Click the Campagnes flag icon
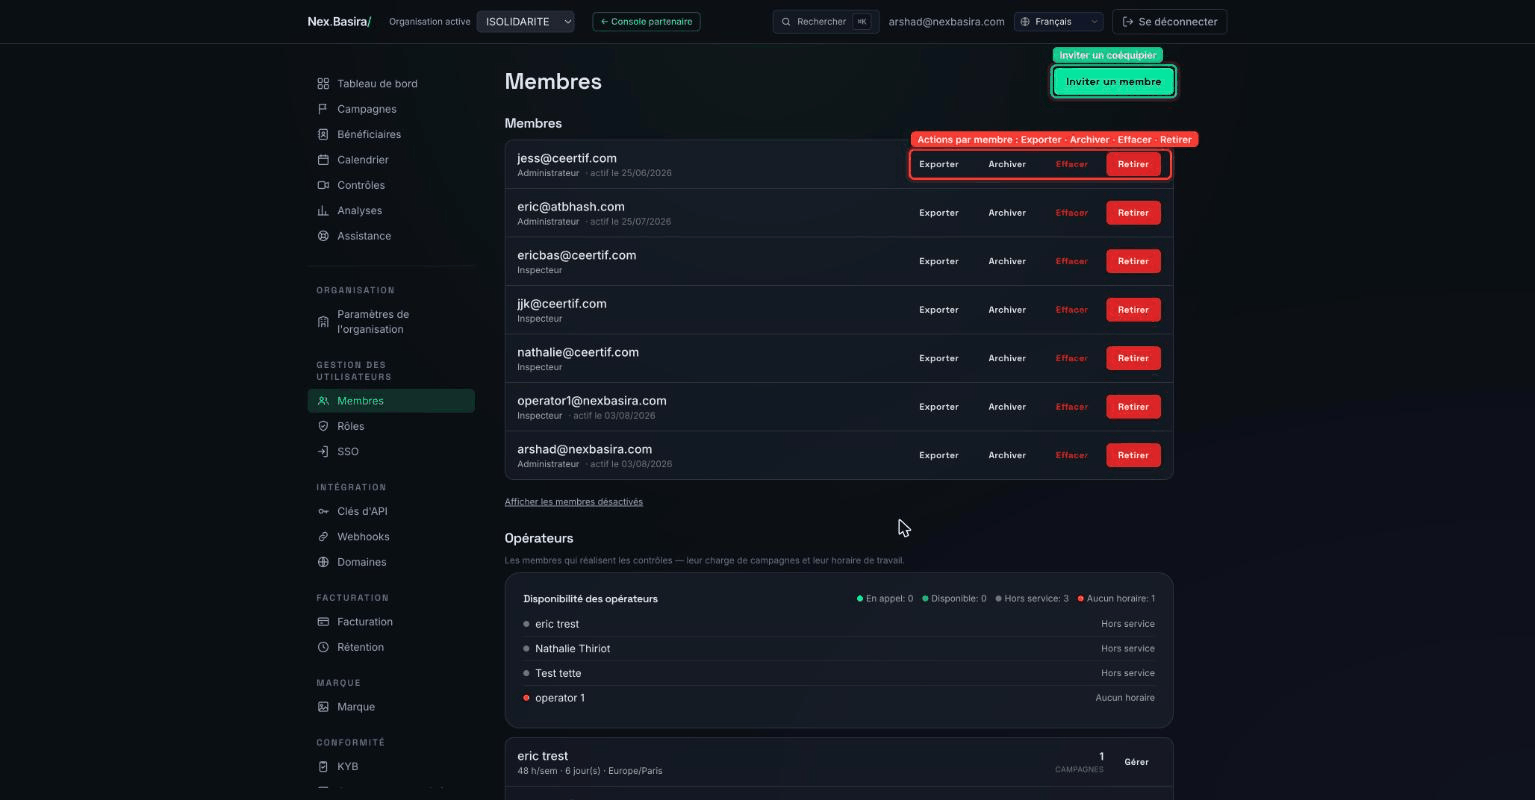This screenshot has height=800, width=1535. (323, 109)
